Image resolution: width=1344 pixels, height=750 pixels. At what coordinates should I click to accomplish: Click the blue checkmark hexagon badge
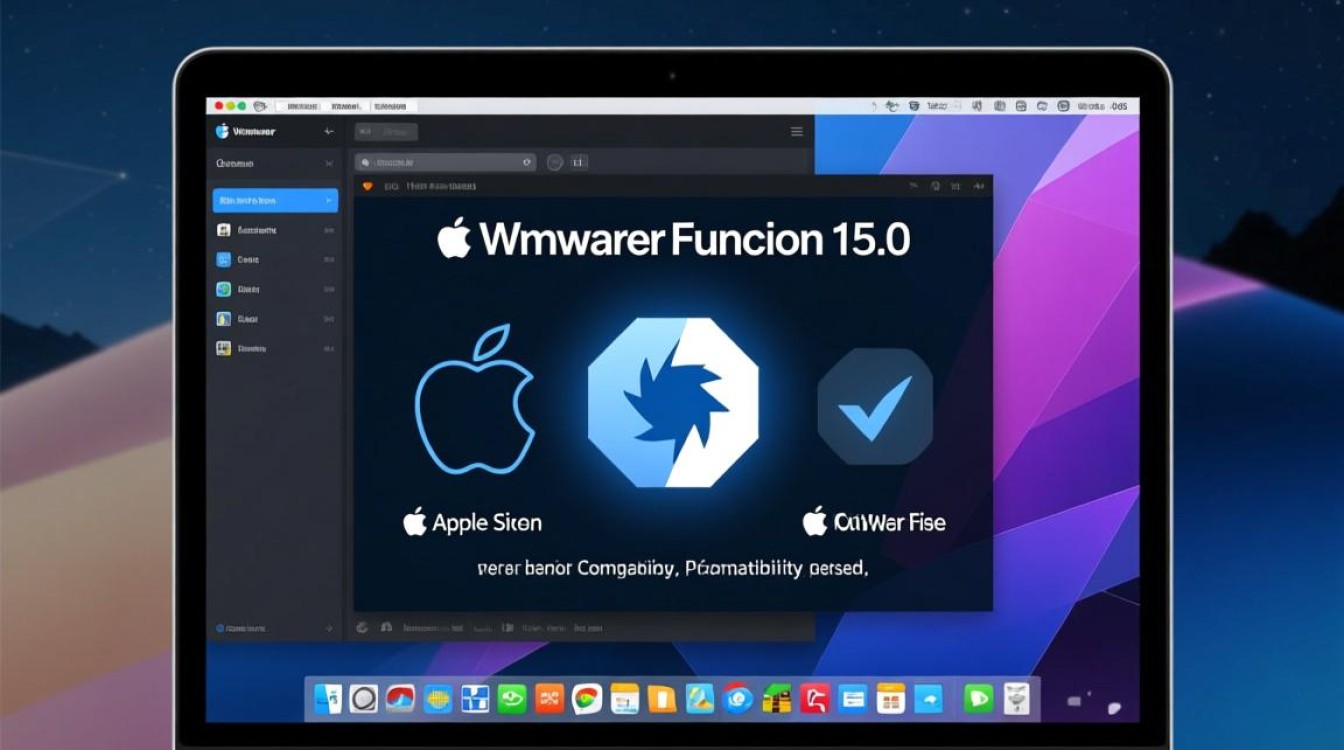click(875, 406)
